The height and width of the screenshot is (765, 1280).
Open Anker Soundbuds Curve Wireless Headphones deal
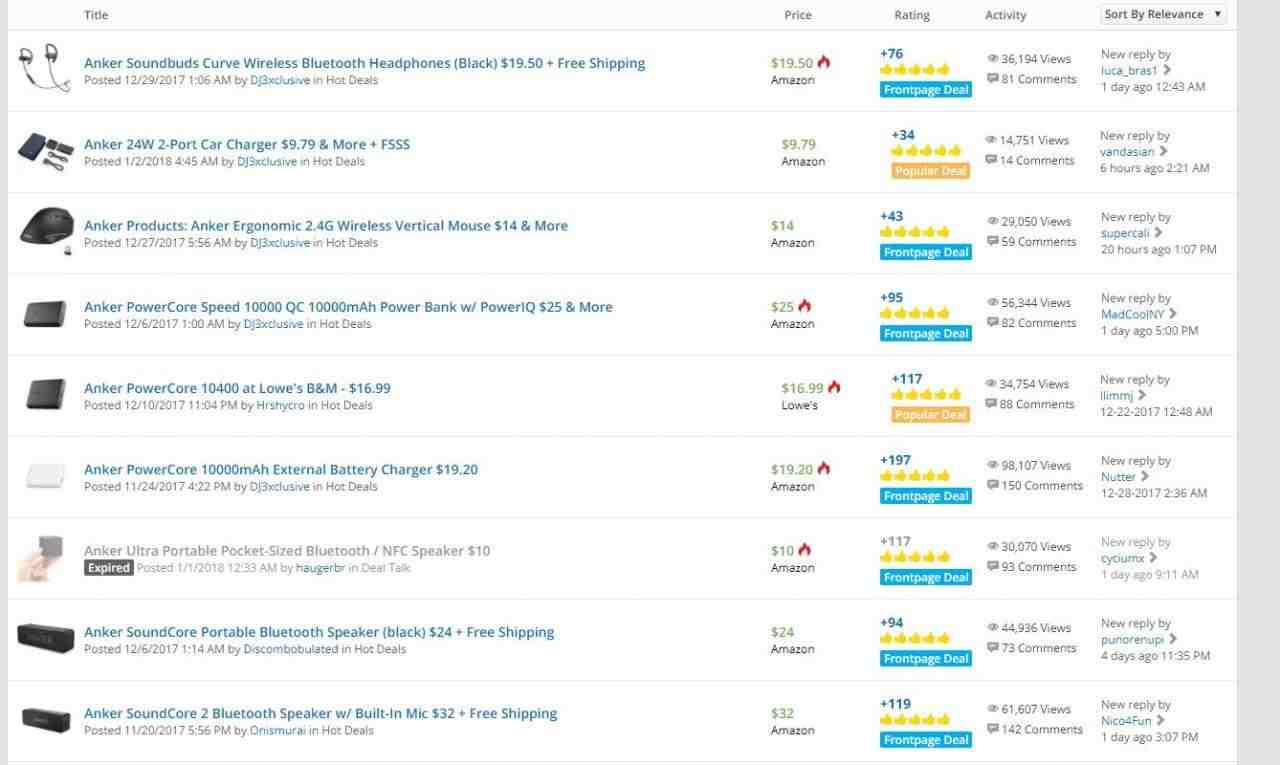pos(364,63)
